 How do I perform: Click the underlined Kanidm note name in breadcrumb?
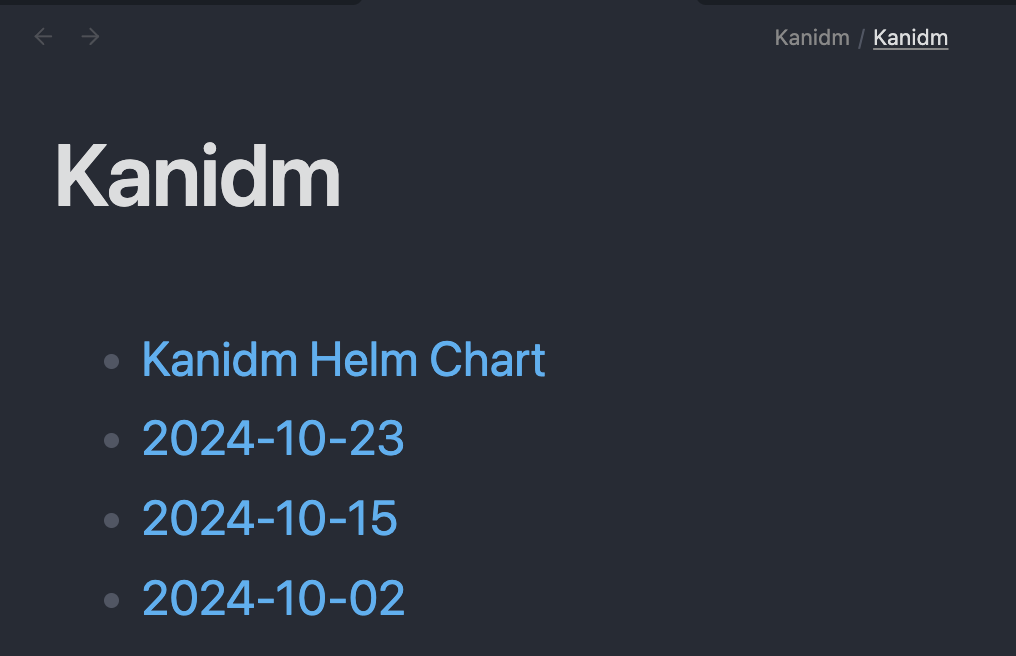coord(910,38)
